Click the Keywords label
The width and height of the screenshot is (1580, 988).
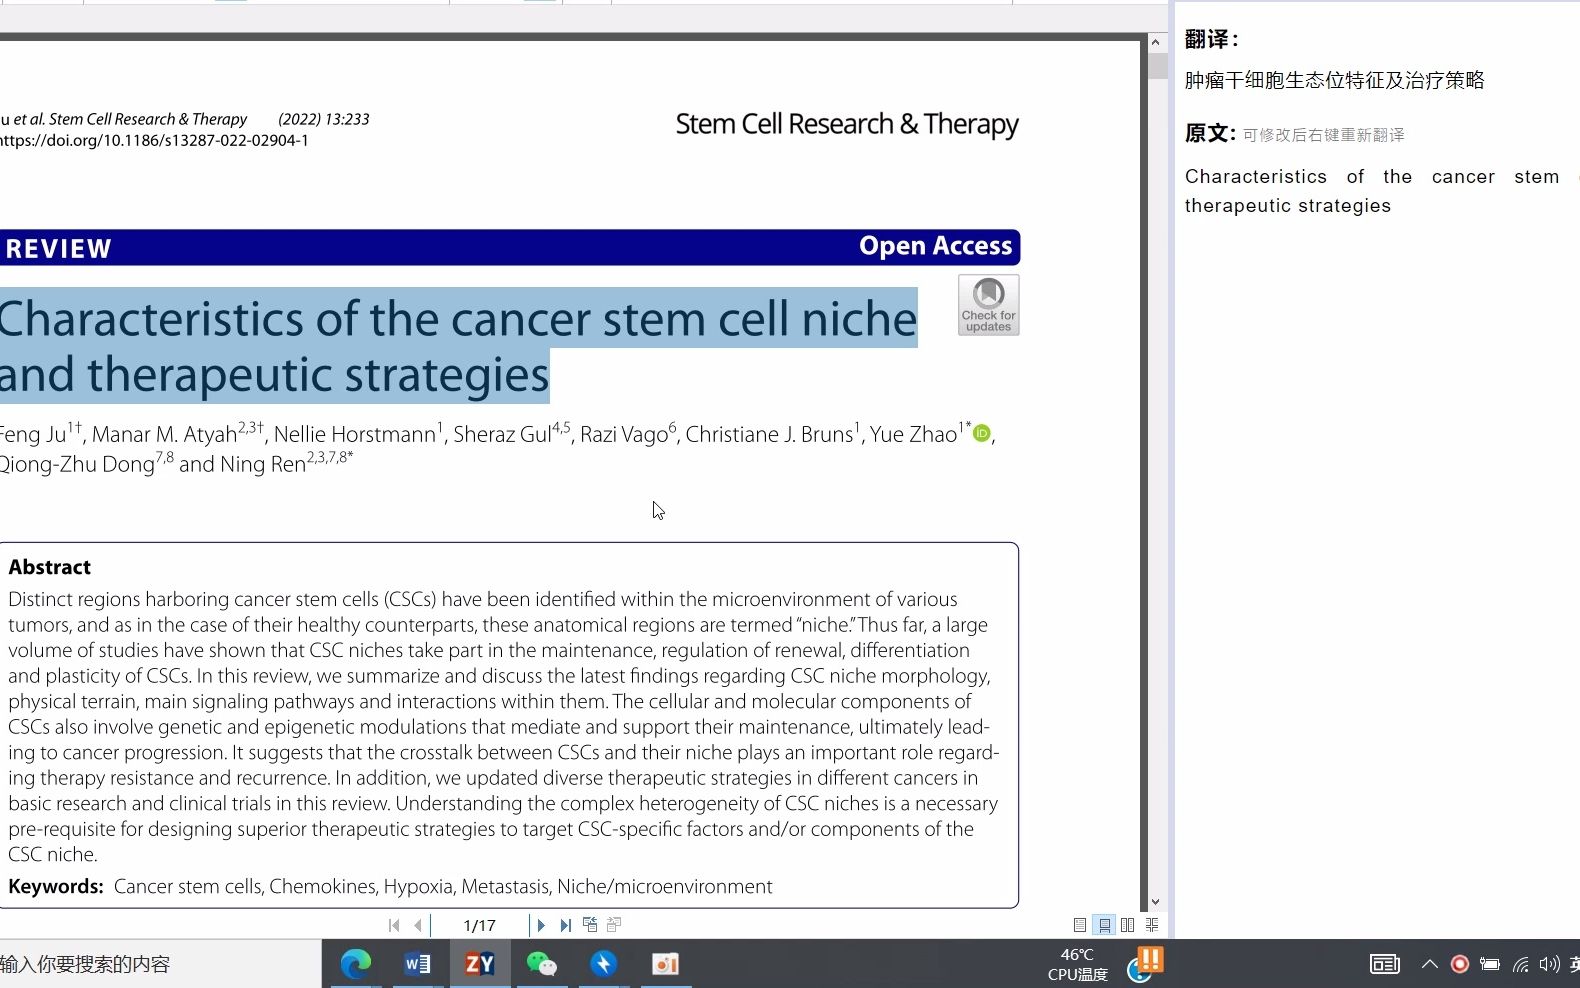[x=56, y=886]
